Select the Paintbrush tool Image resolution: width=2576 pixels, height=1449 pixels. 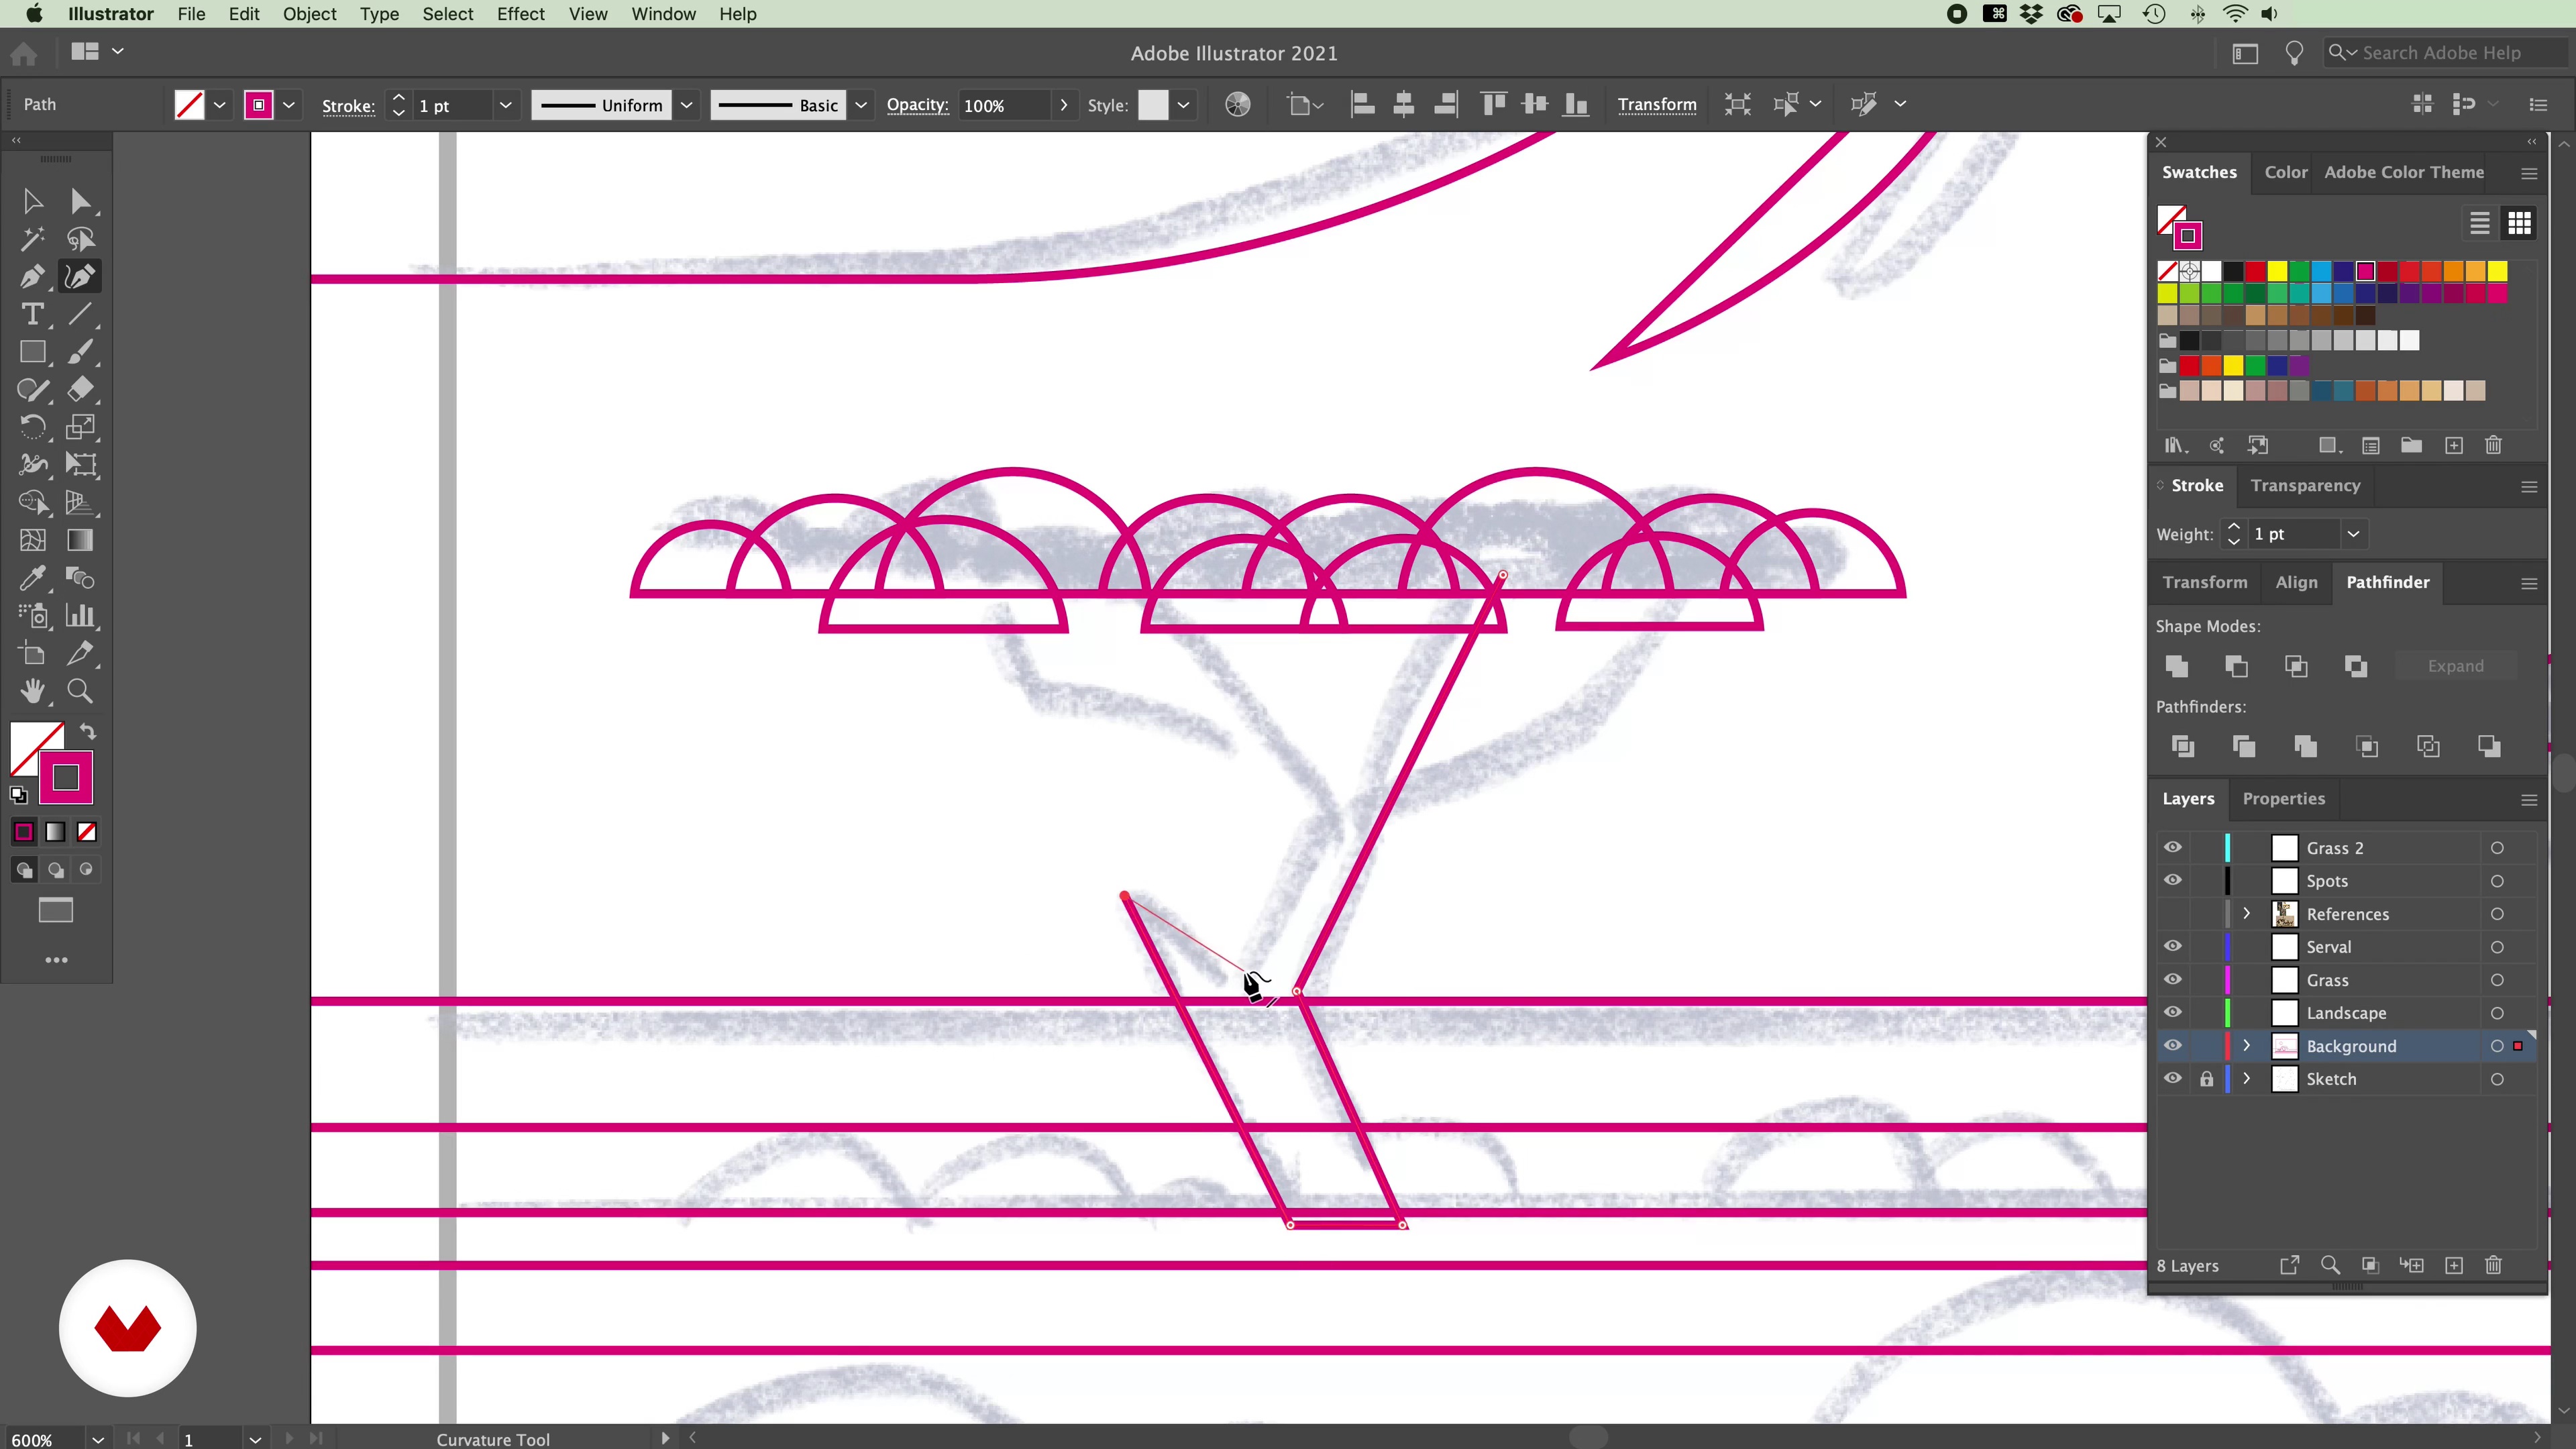point(80,352)
